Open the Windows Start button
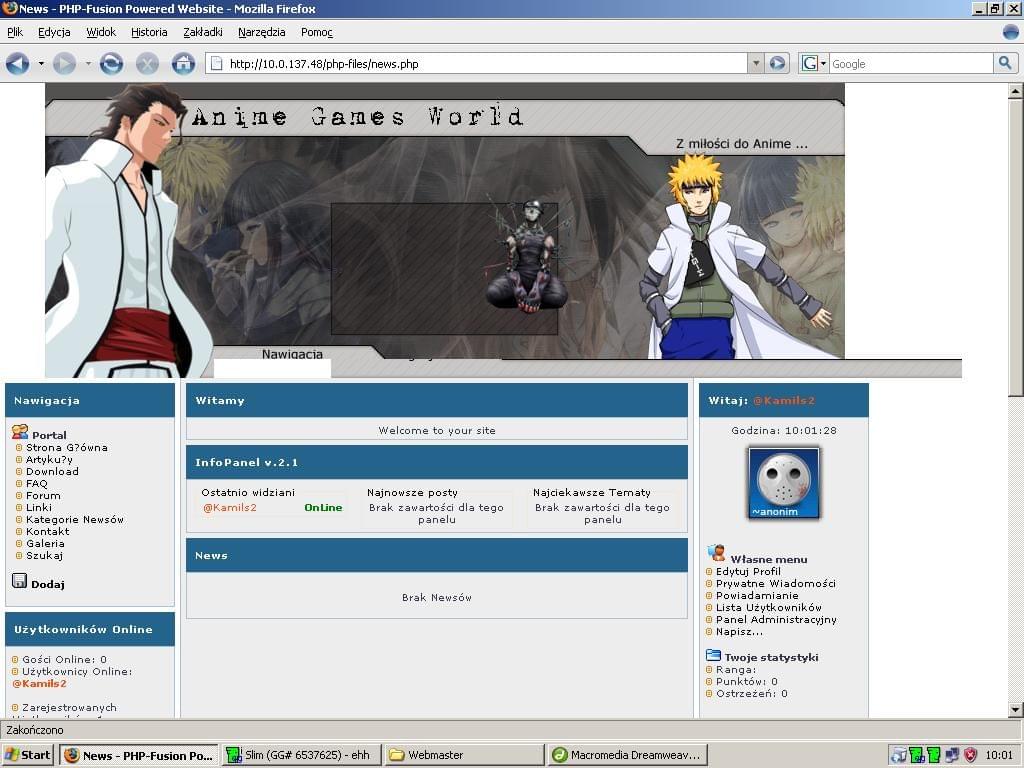The image size is (1024, 768). click(28, 755)
